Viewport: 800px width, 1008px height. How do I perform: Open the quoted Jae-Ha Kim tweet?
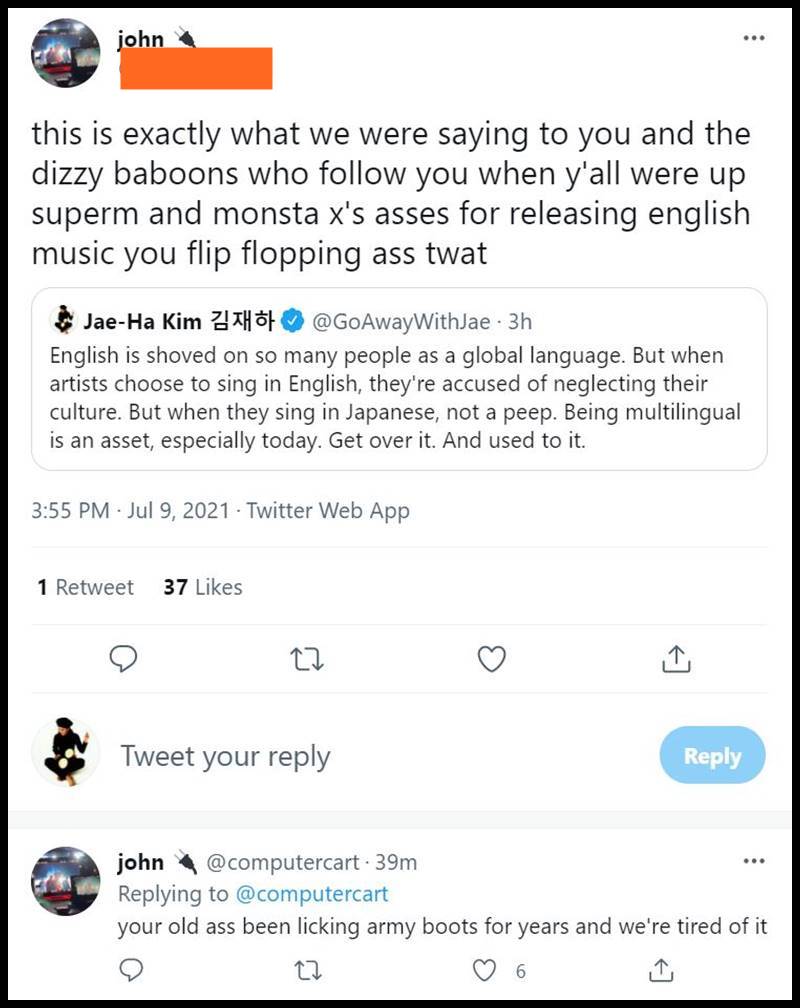click(399, 397)
